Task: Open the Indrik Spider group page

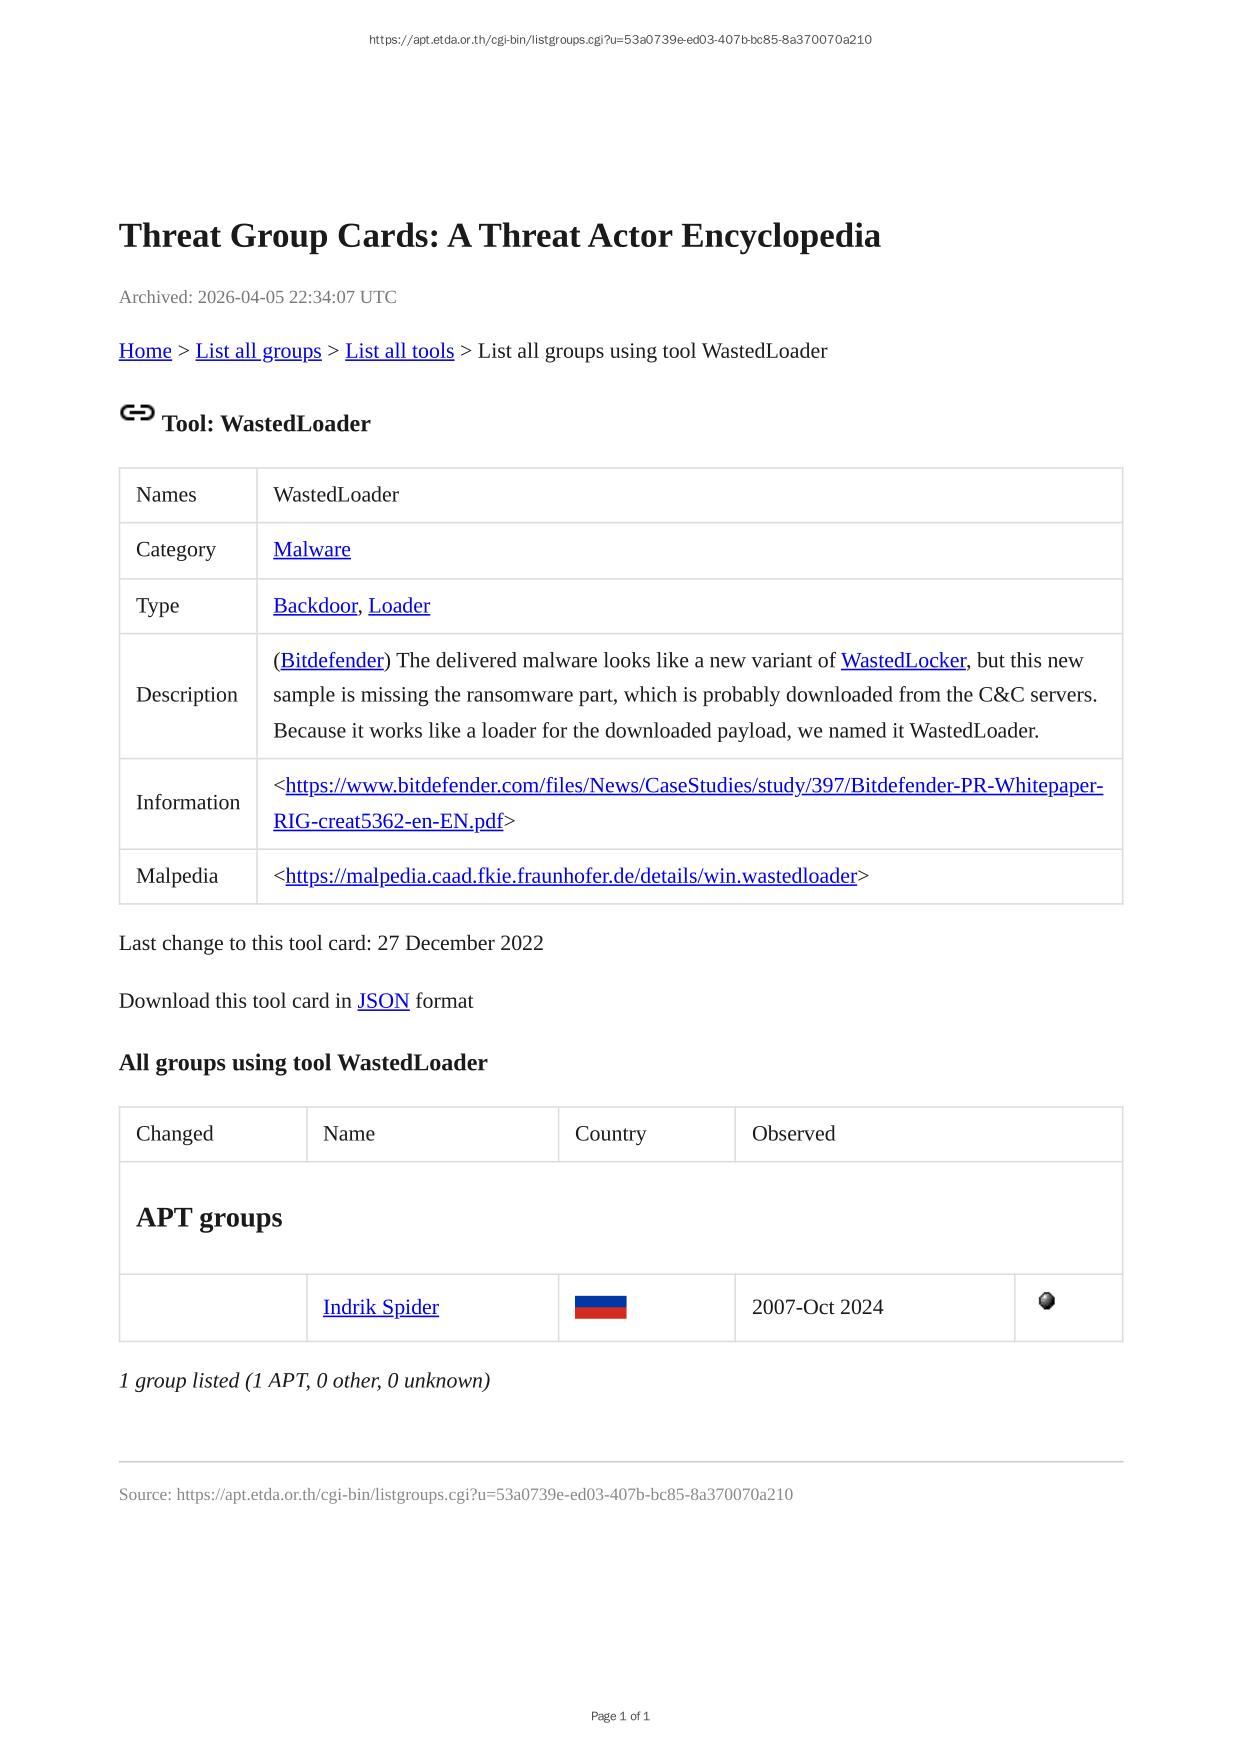Action: tap(381, 1307)
